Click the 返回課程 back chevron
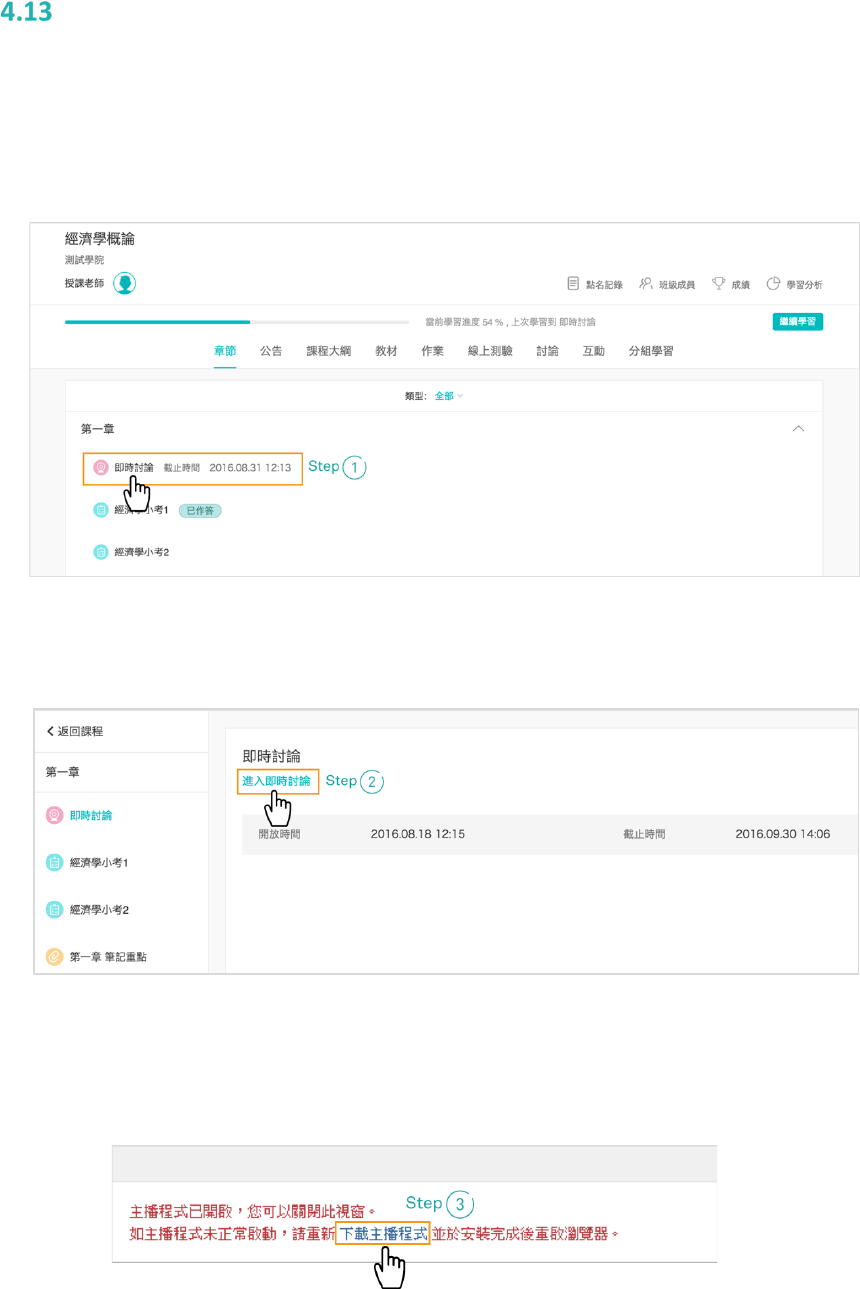The width and height of the screenshot is (860, 1289). 51,732
